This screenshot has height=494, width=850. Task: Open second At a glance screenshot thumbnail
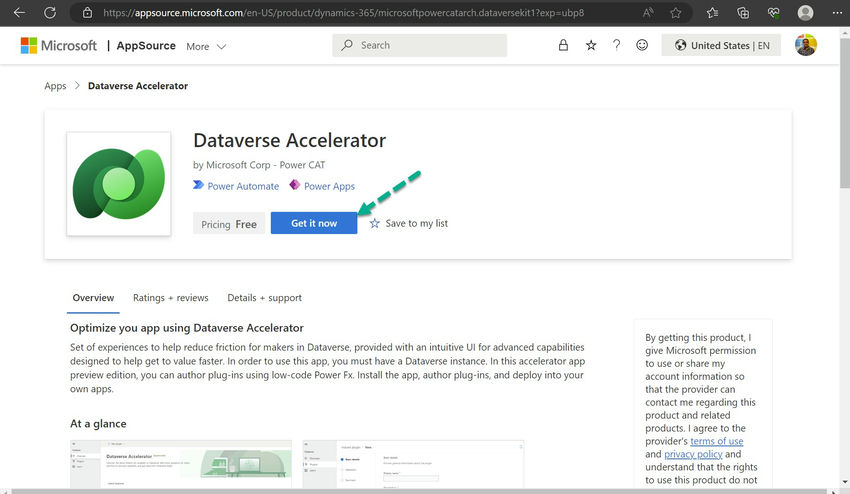413,464
